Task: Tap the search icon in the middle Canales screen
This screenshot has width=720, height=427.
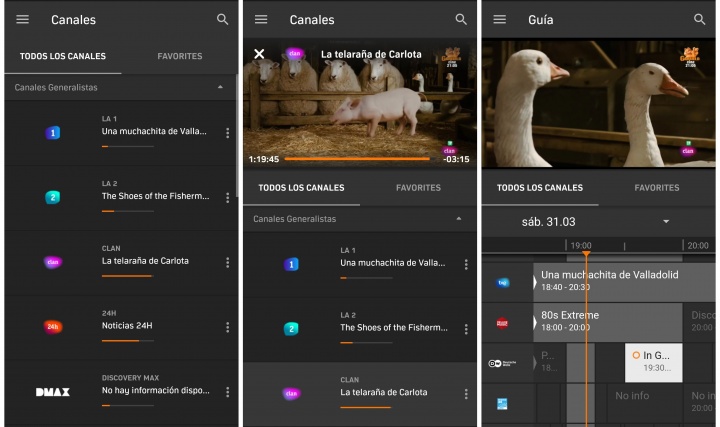Action: pyautogui.click(x=461, y=19)
